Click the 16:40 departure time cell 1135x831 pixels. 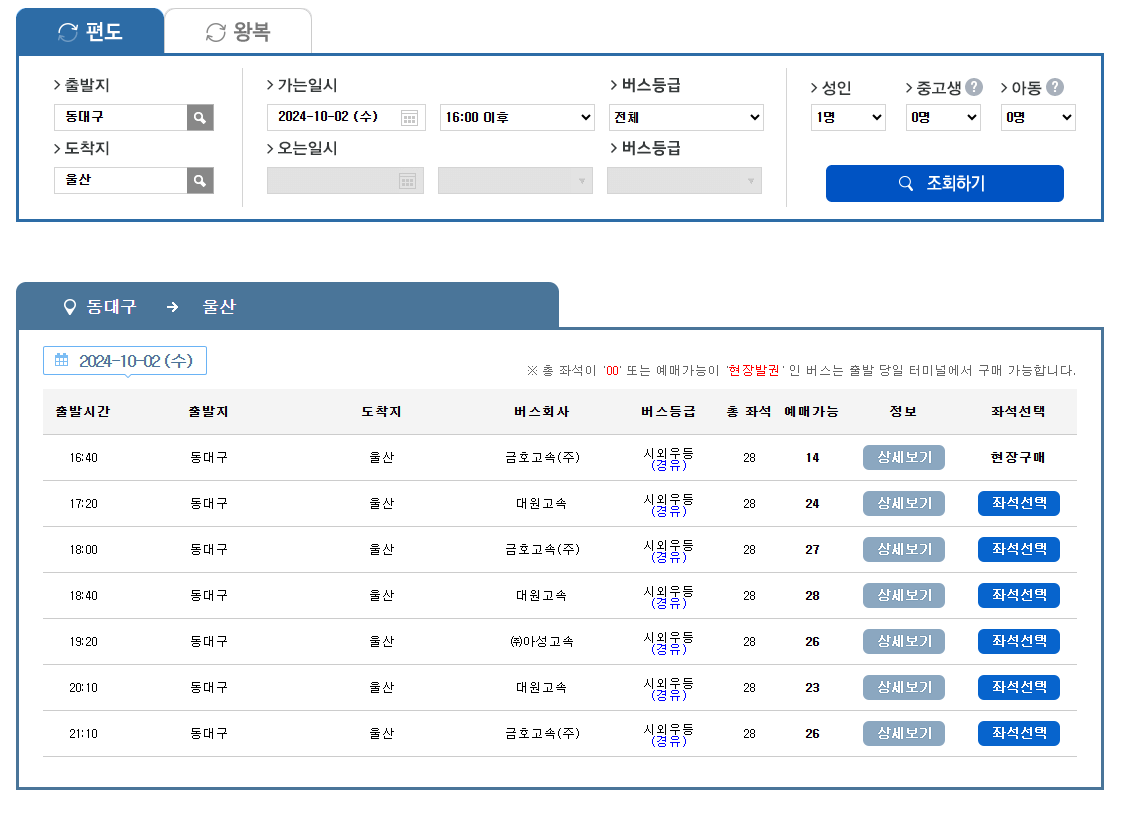83,457
